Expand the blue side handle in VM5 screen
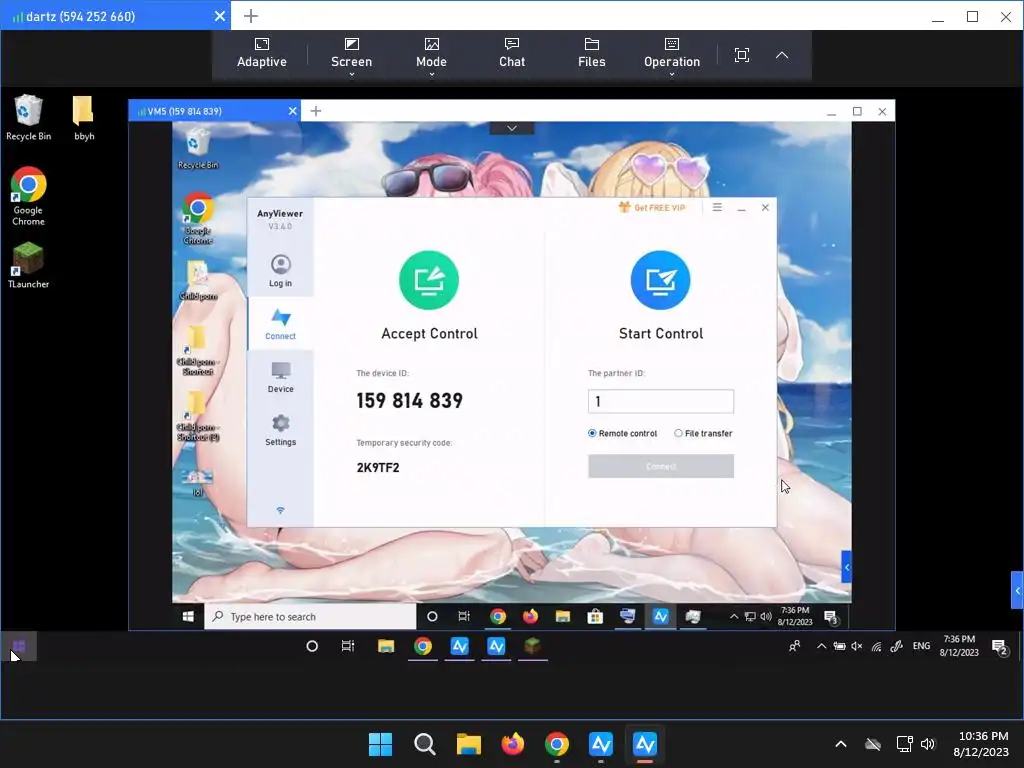Image resolution: width=1024 pixels, height=768 pixels. [x=846, y=567]
